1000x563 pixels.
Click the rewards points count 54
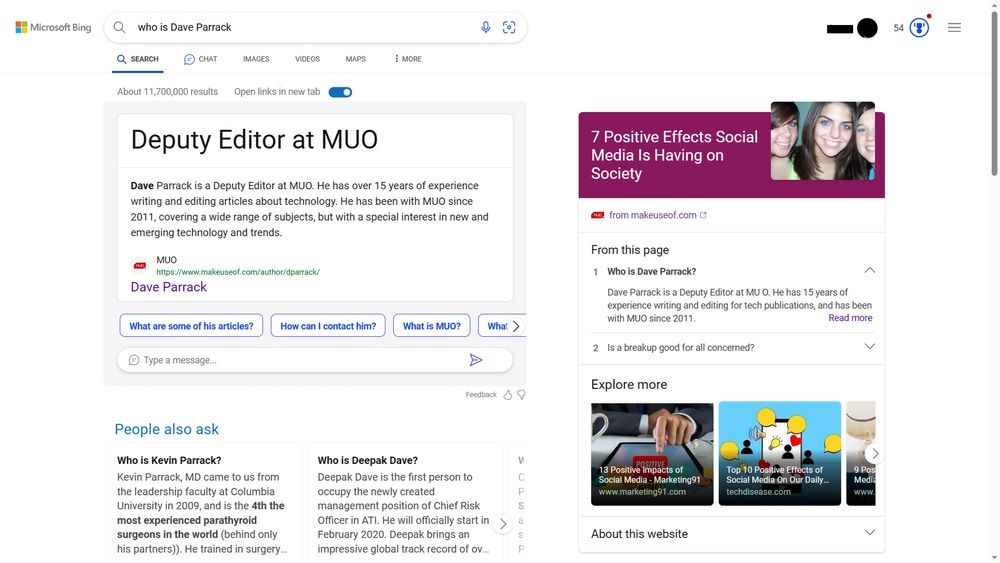(x=899, y=28)
